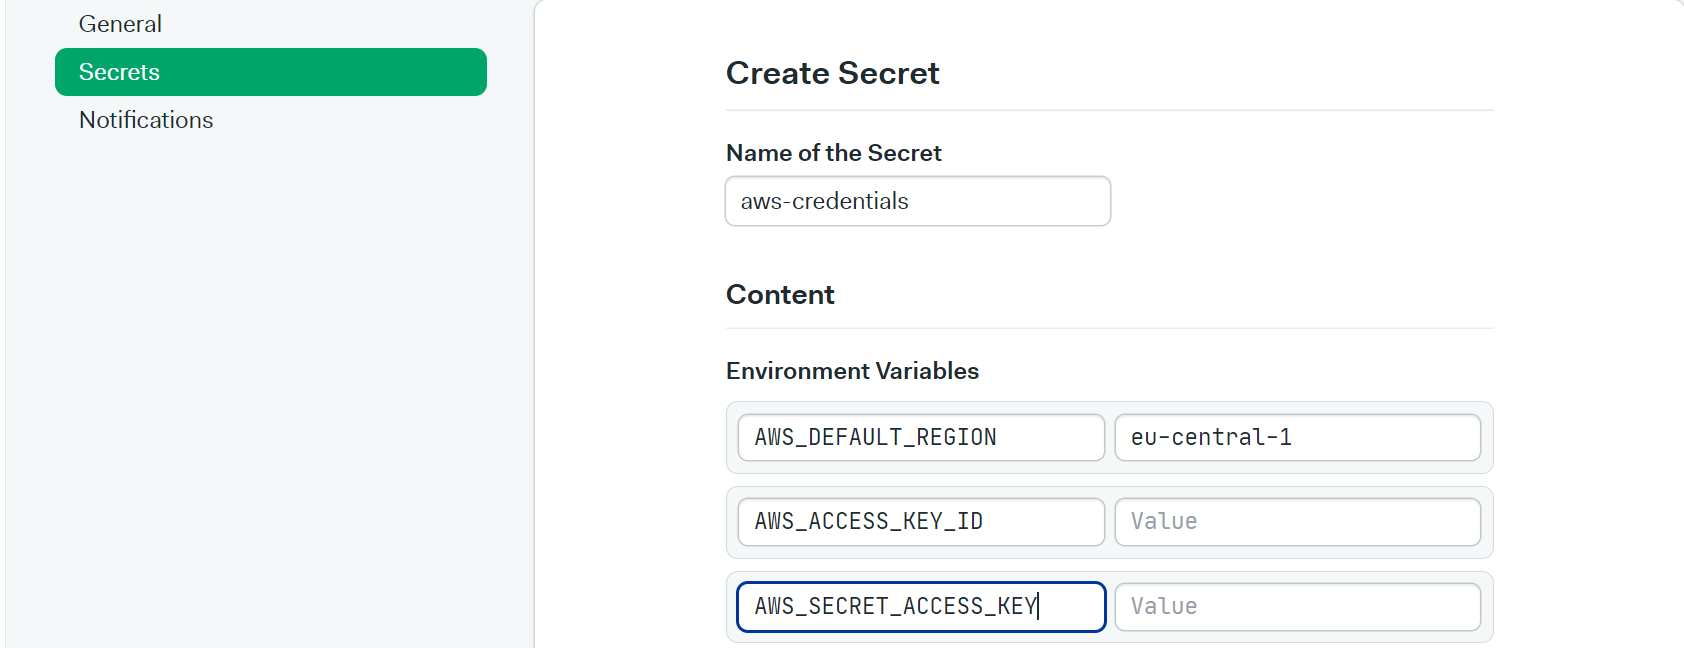Screen dimensions: 1684x648
Task: Place the cursor after aws-credentials text
Action: coord(910,201)
